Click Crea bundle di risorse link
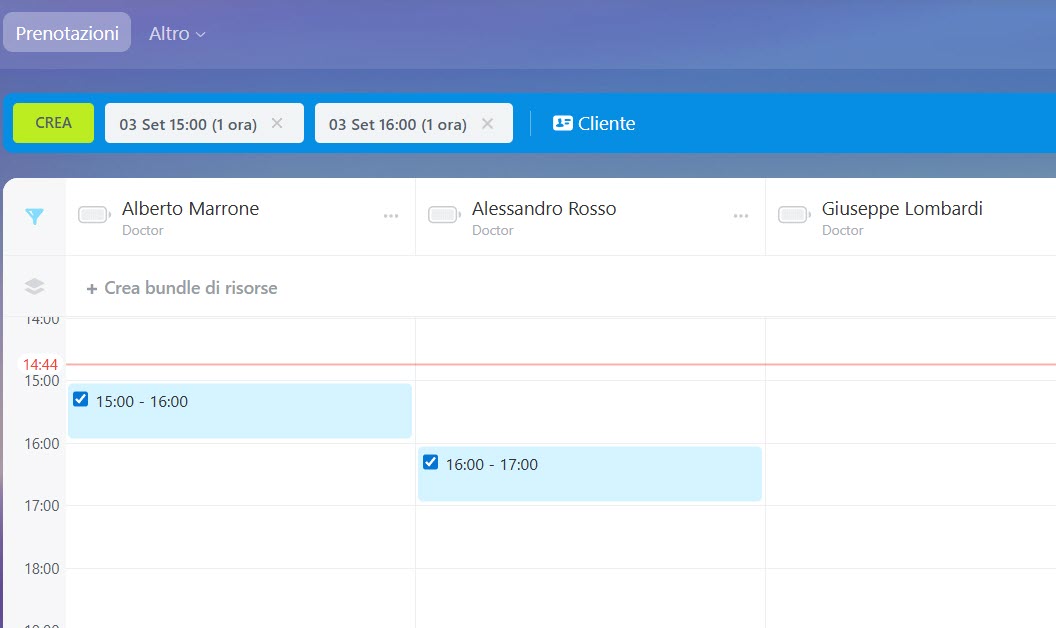The height and width of the screenshot is (628, 1056). 182,288
